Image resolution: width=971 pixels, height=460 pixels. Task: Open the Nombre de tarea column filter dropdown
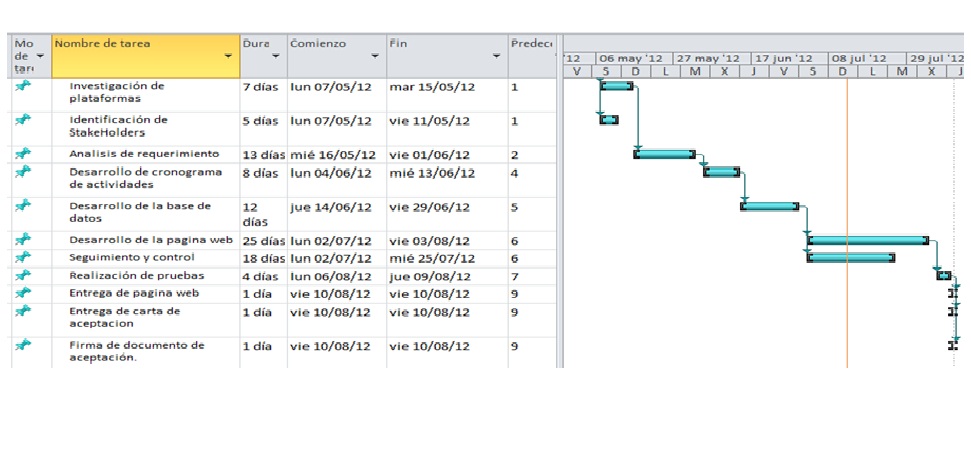pyautogui.click(x=228, y=56)
